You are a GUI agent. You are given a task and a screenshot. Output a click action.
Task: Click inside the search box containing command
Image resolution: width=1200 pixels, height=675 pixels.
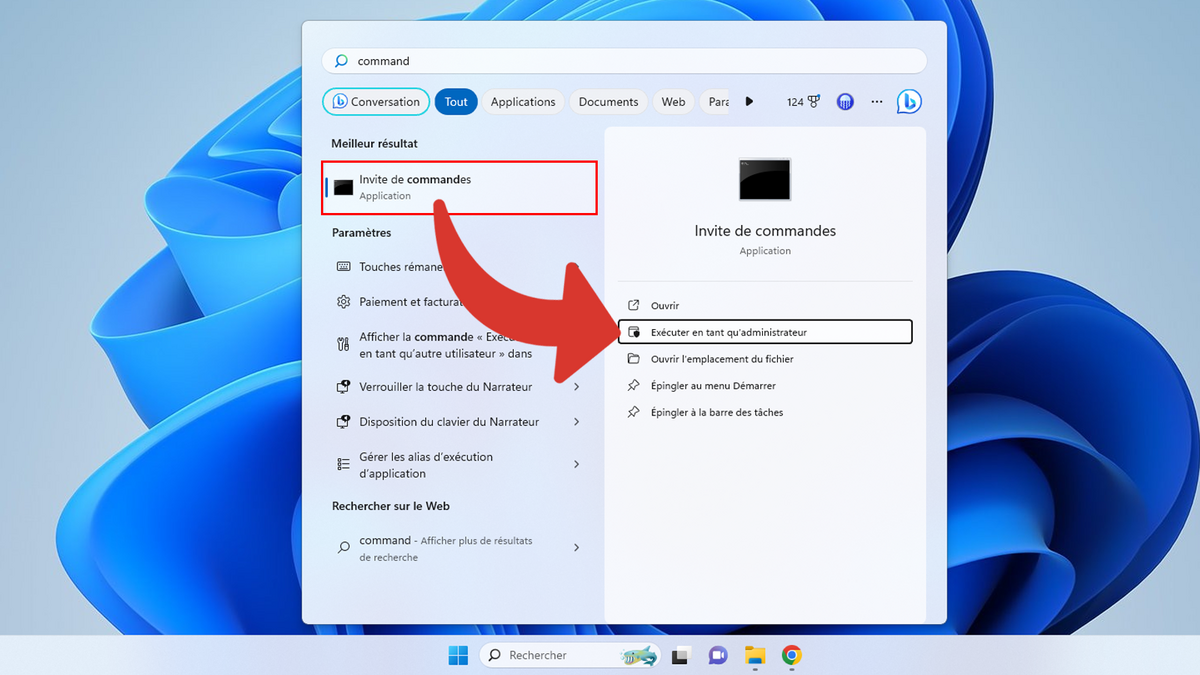(624, 61)
